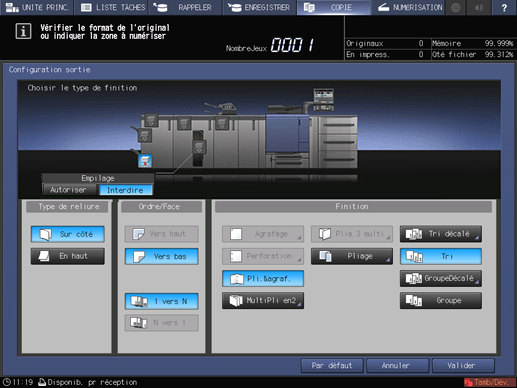Open GroupeDécalé options
Viewport: 517px width, 388px height.
441,278
